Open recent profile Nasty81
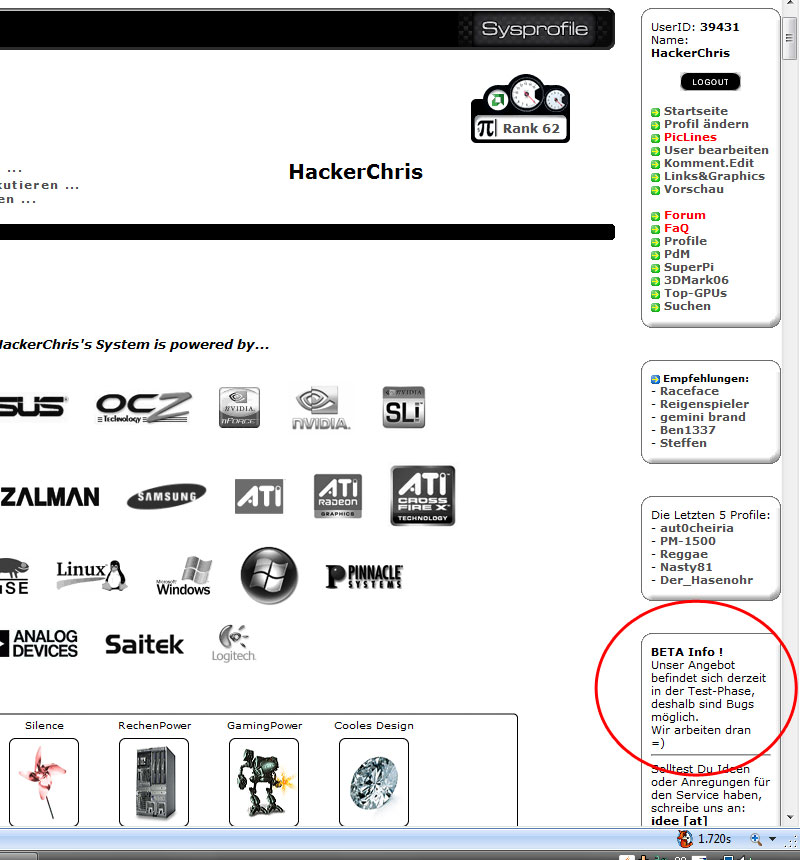Image resolution: width=800 pixels, height=860 pixels. [686, 567]
